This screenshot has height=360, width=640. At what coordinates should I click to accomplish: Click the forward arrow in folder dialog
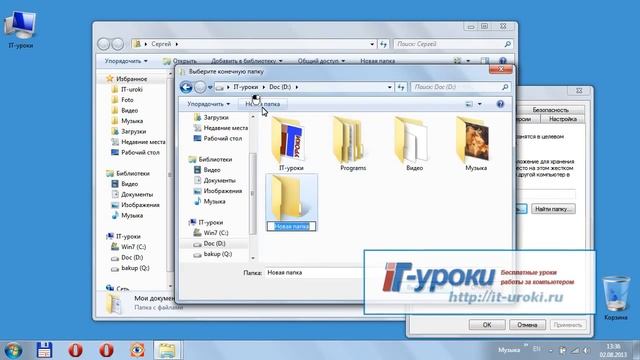[x=200, y=87]
